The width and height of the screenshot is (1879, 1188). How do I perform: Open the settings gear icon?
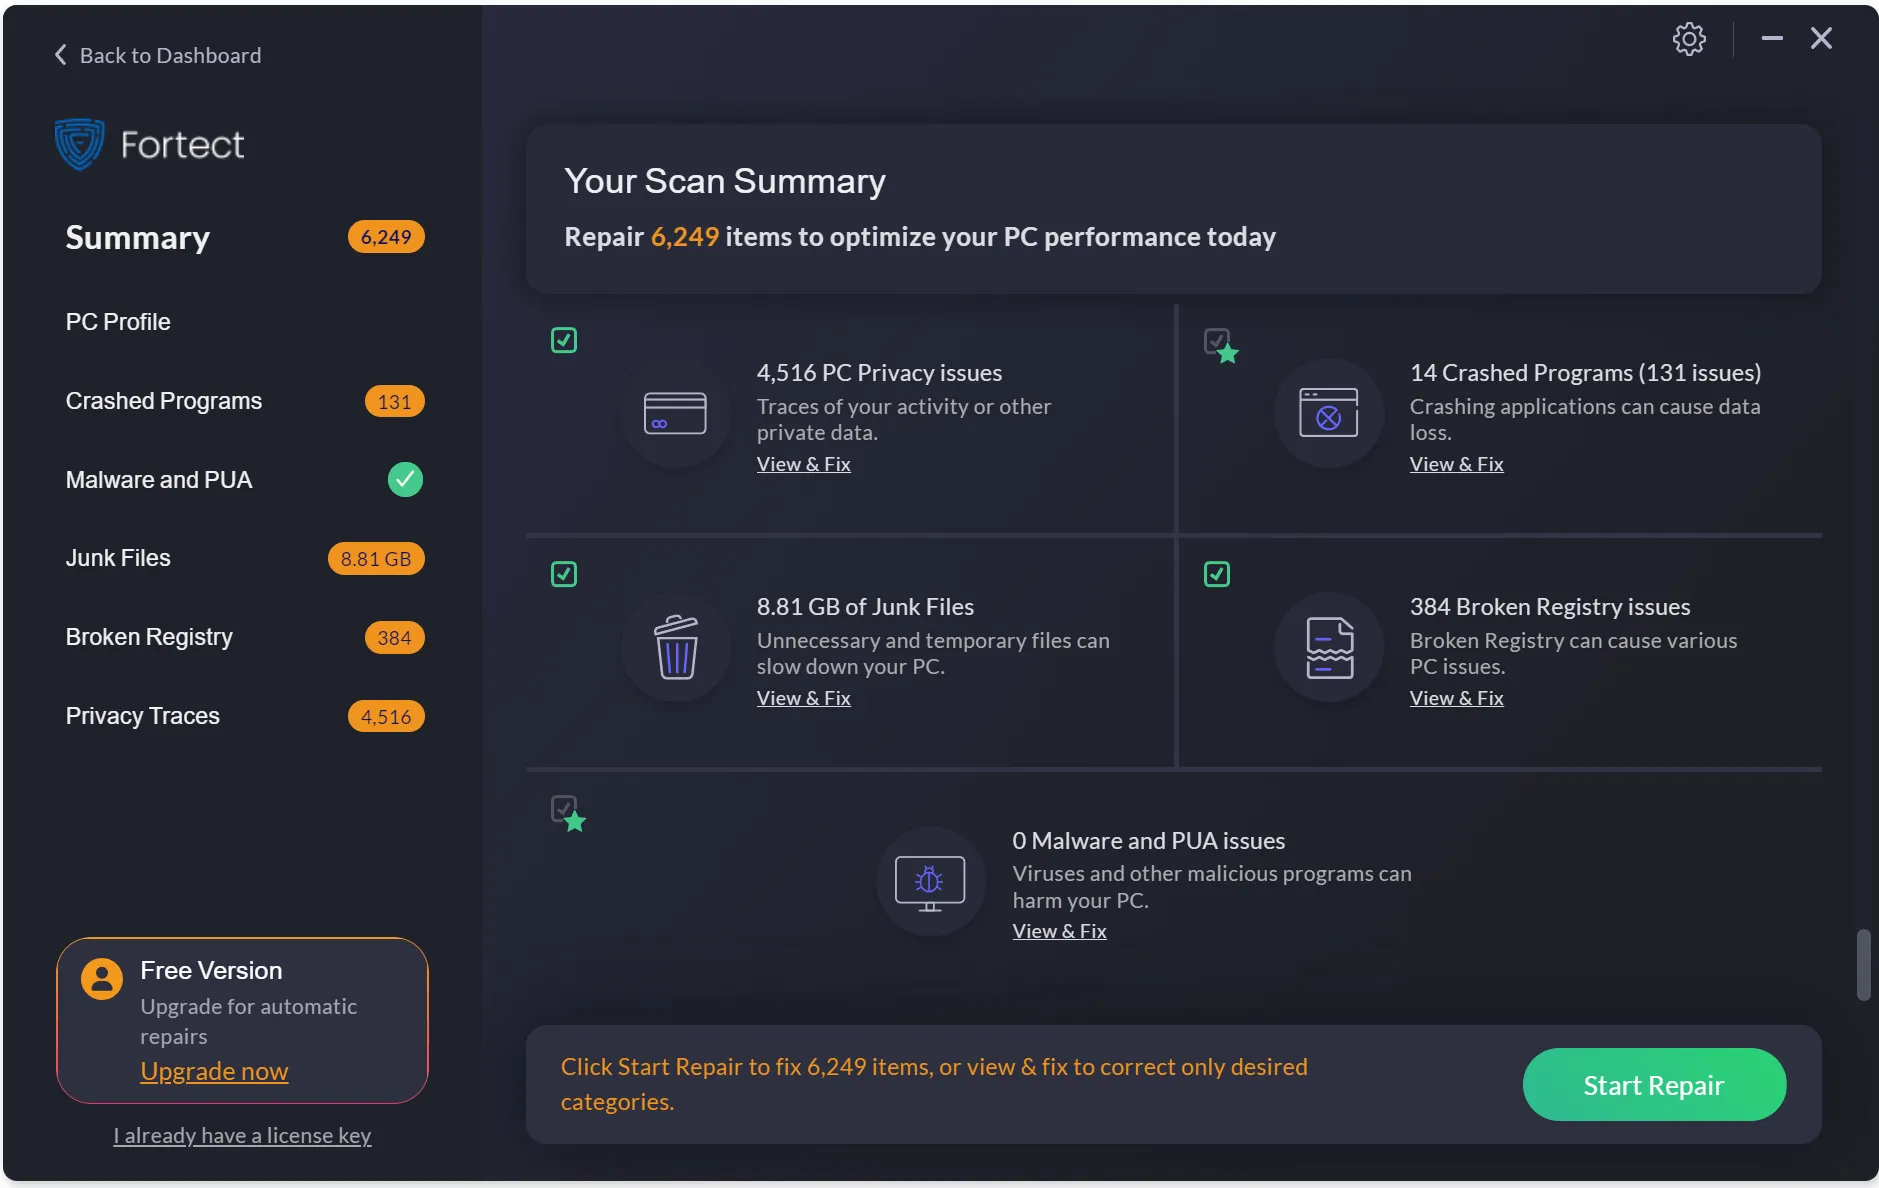[1688, 40]
